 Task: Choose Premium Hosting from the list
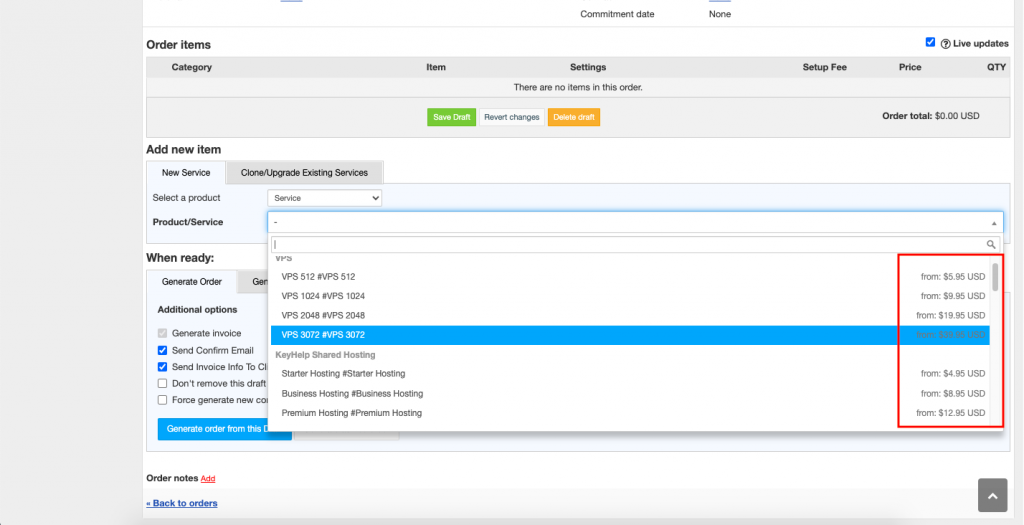pos(630,413)
